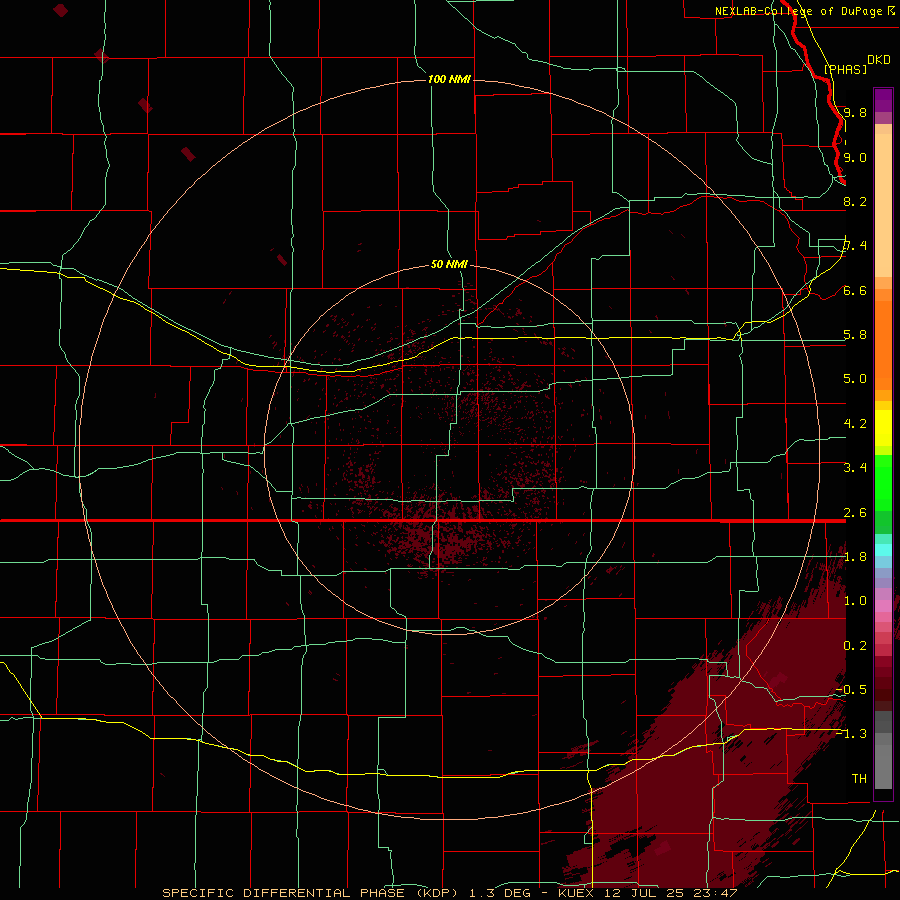Click the 0.2 value on the color scale
This screenshot has width=900, height=900.
[855, 646]
